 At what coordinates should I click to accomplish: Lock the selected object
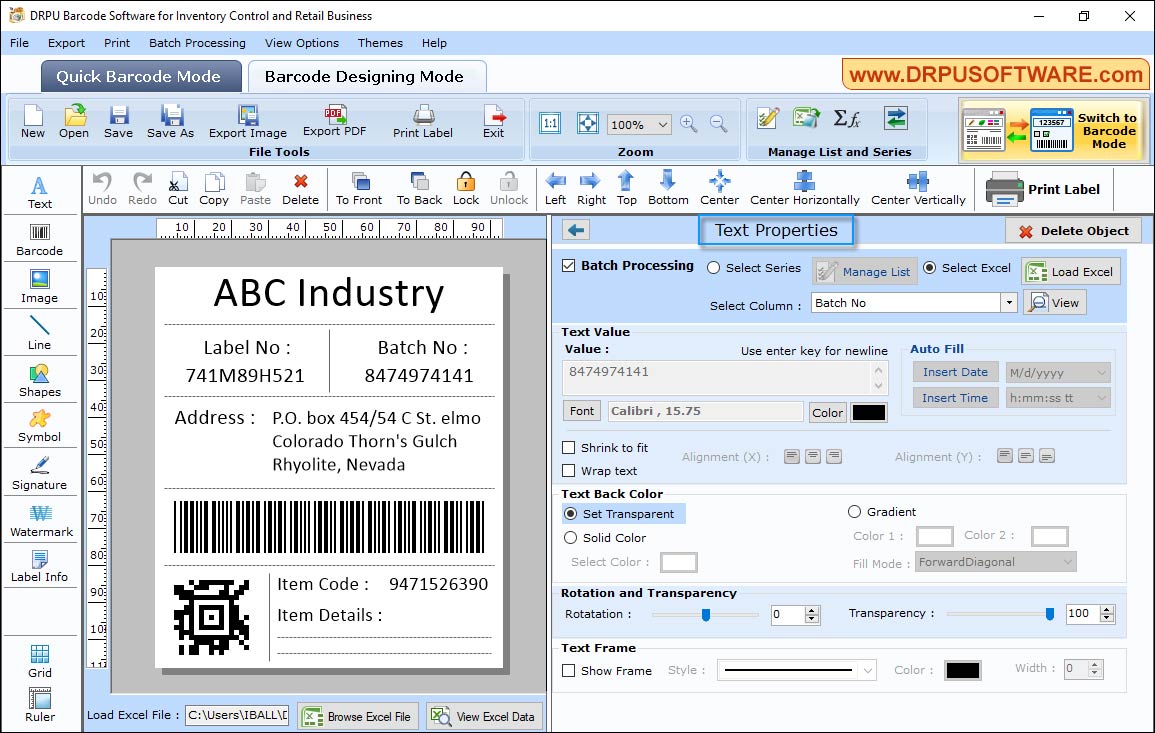[466, 188]
